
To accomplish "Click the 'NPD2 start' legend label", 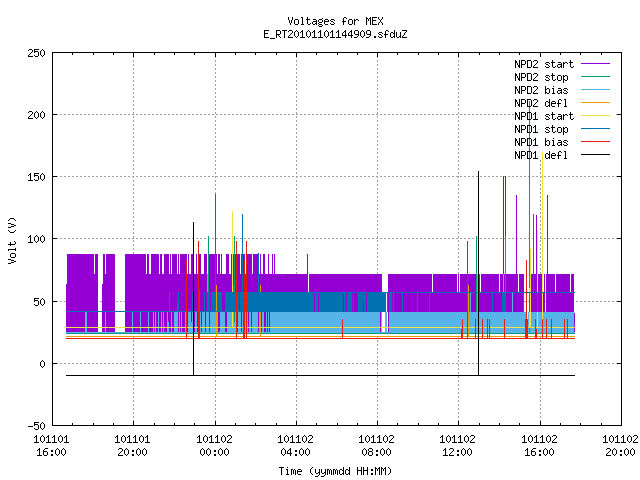I will (544, 64).
